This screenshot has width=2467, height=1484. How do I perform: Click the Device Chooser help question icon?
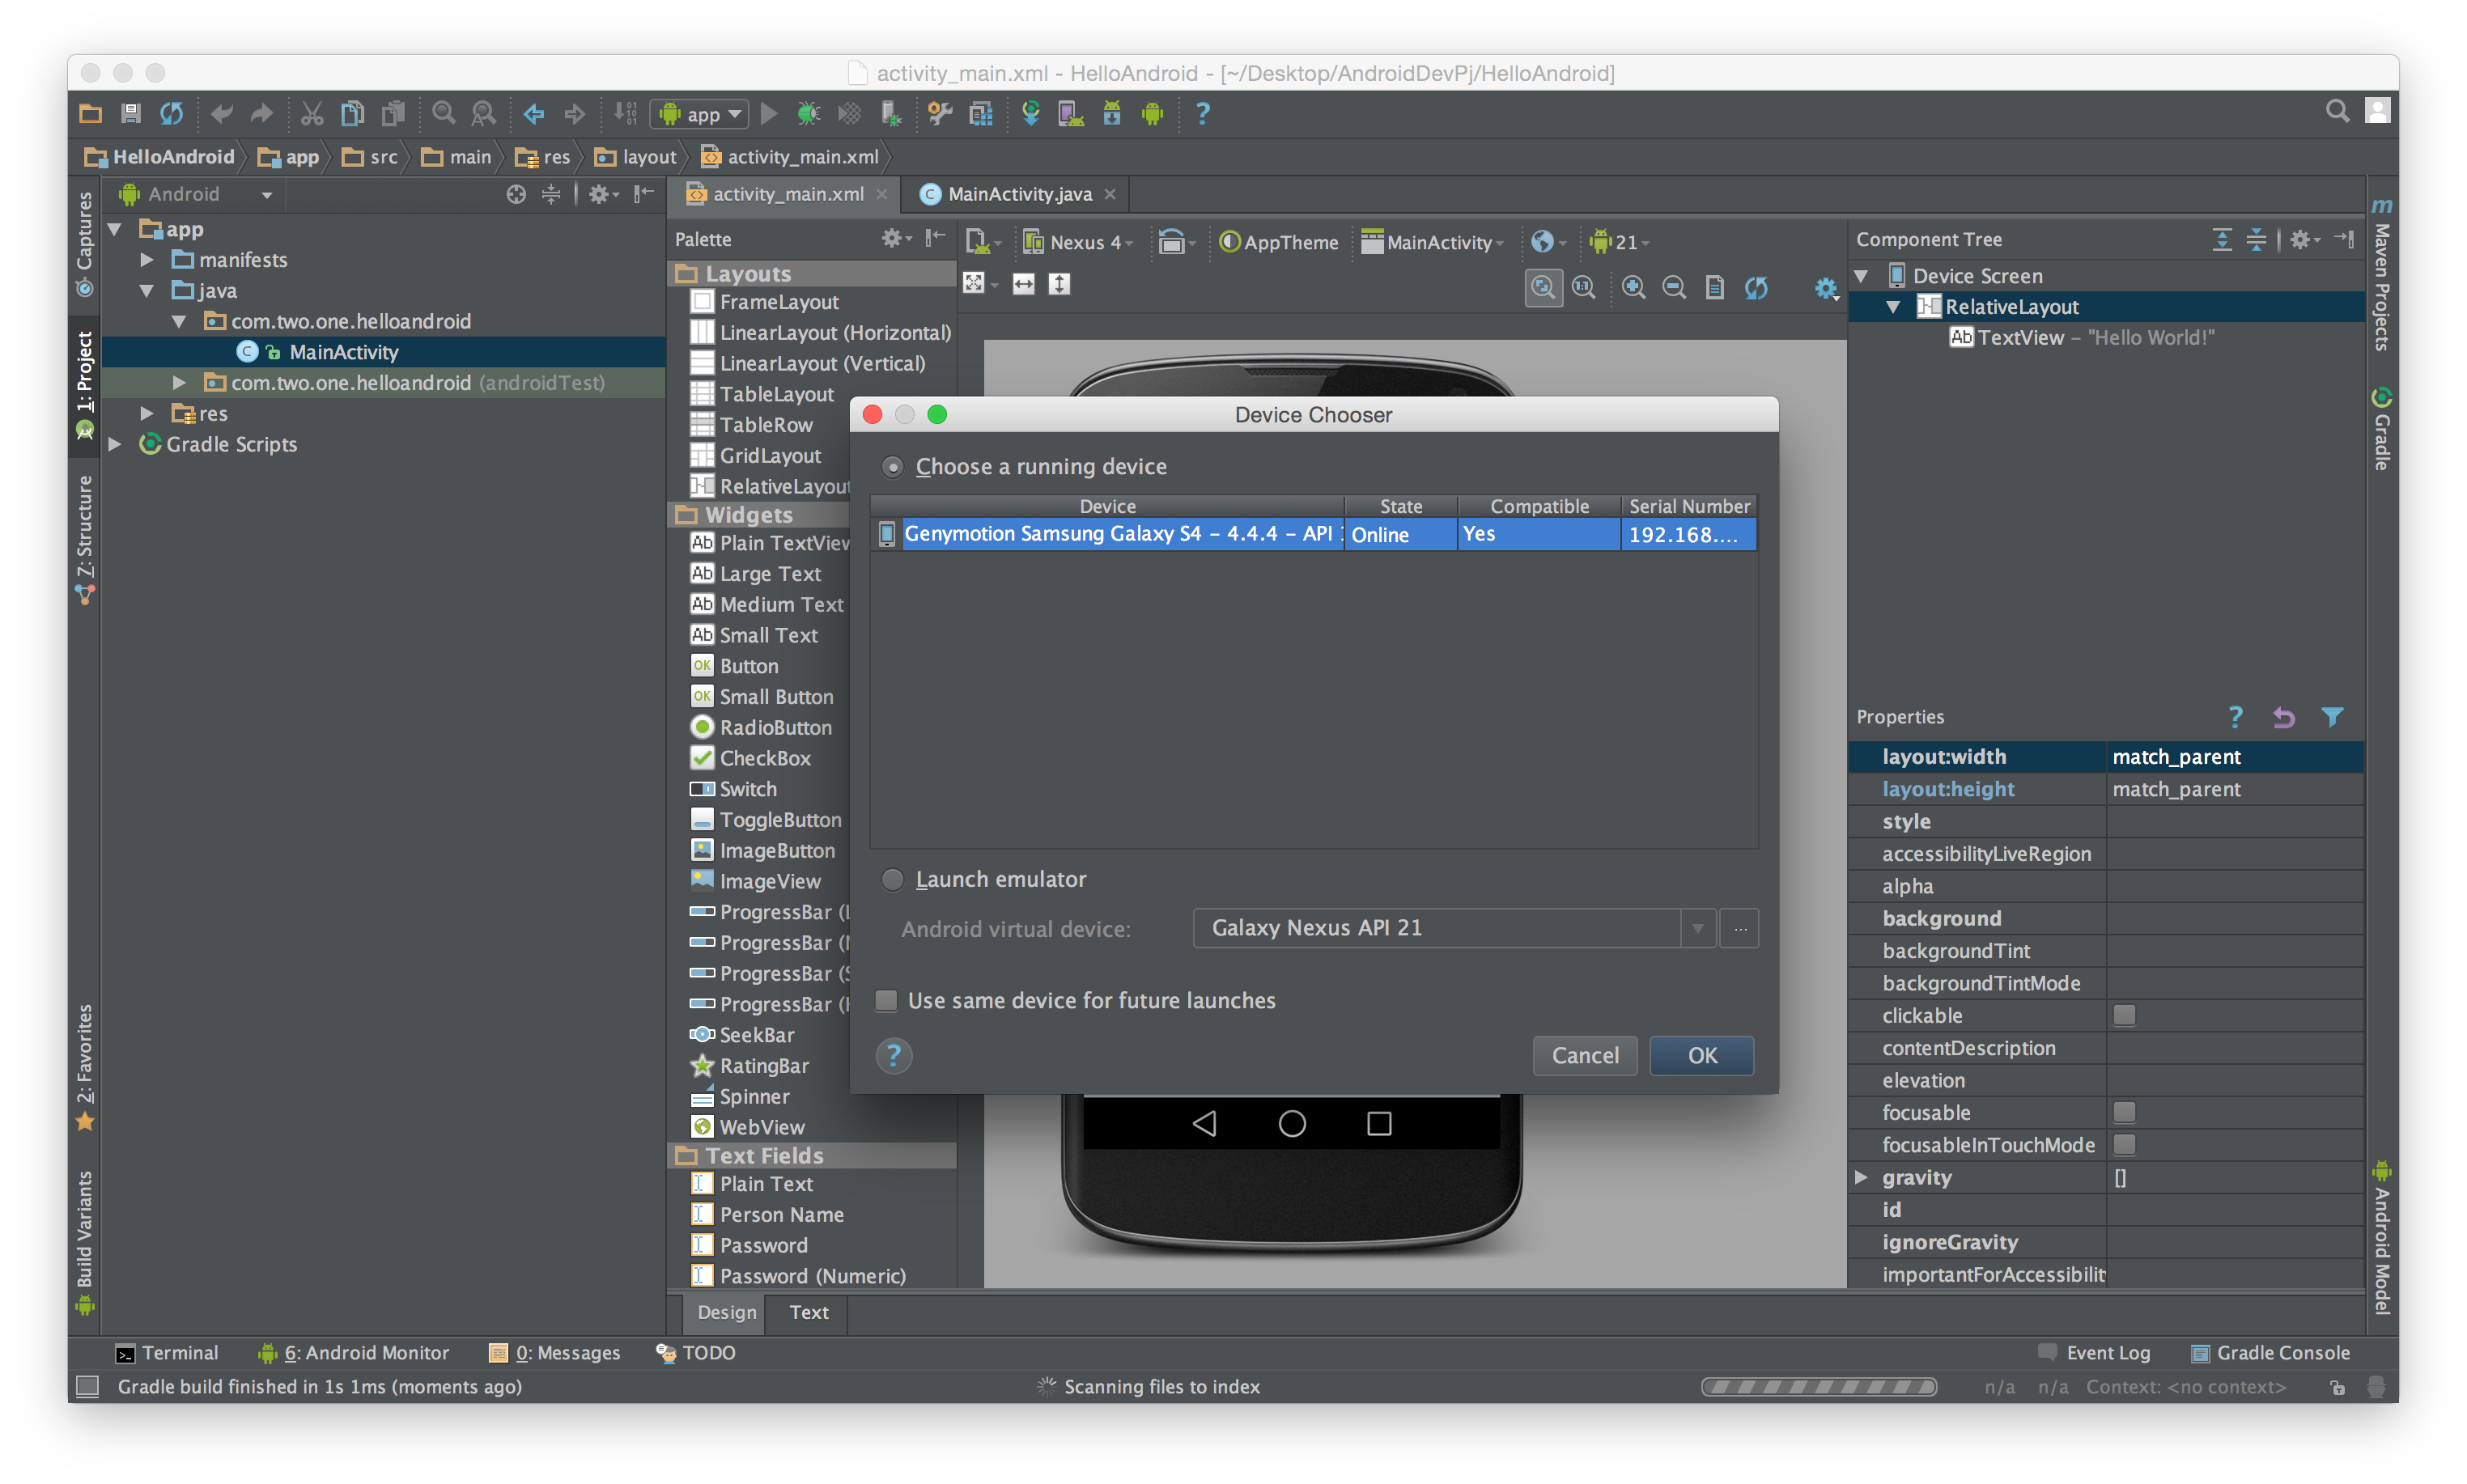coord(894,1055)
